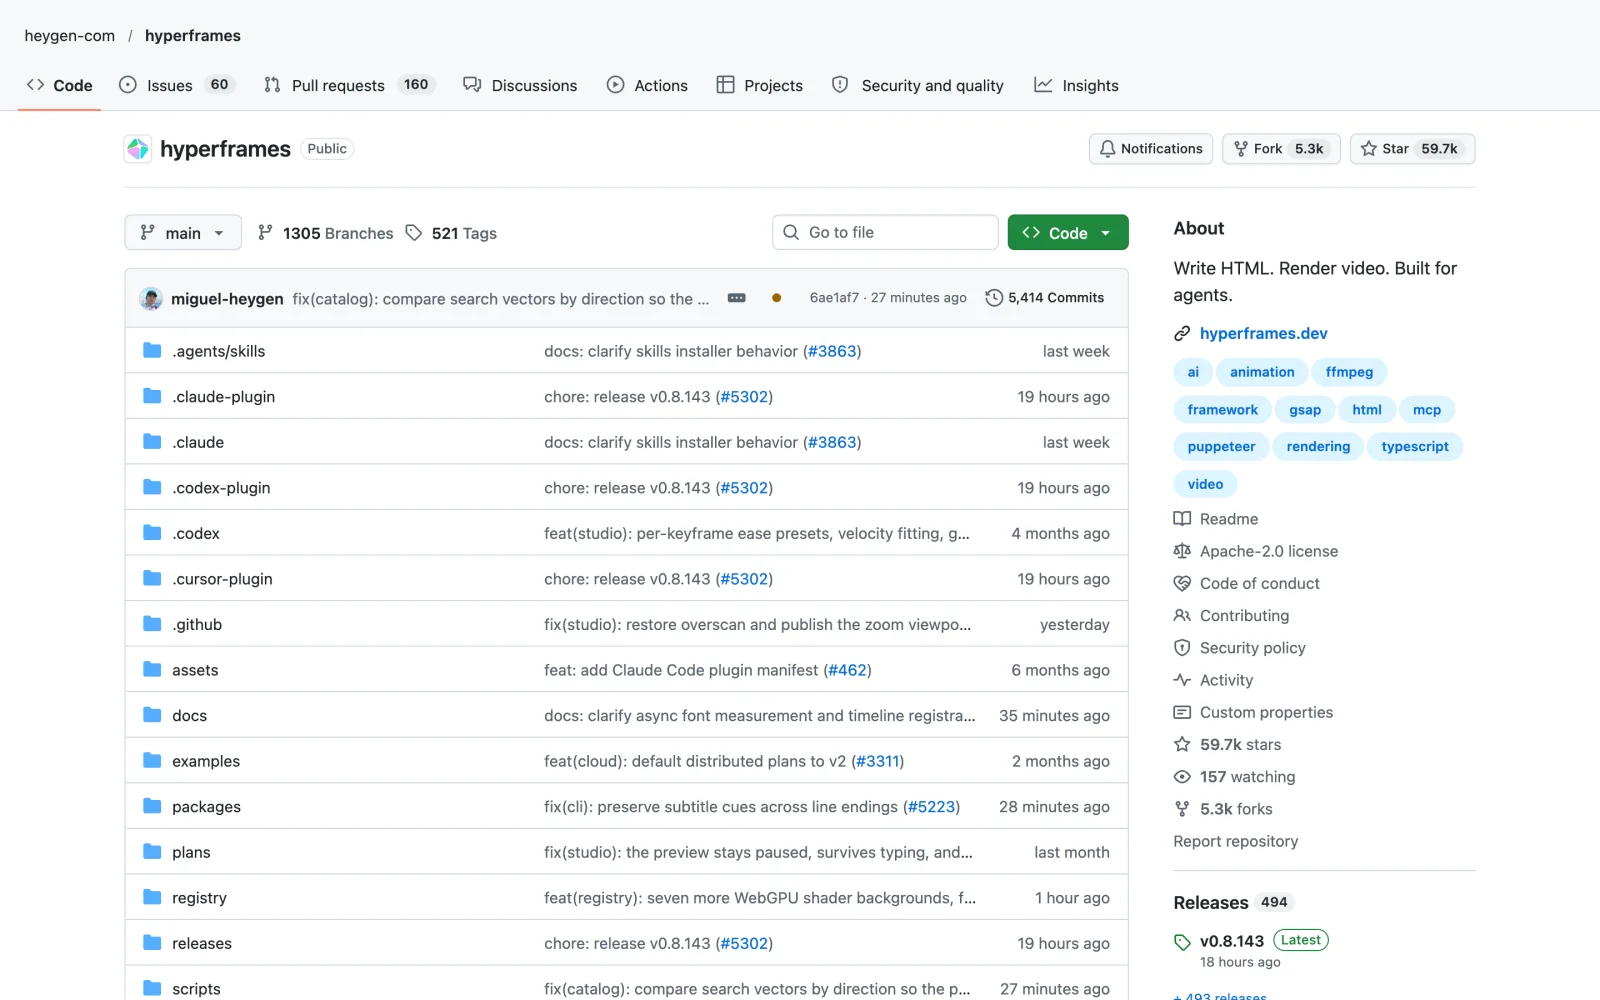Click the tag icon beside v0.8.143 release

click(1182, 942)
